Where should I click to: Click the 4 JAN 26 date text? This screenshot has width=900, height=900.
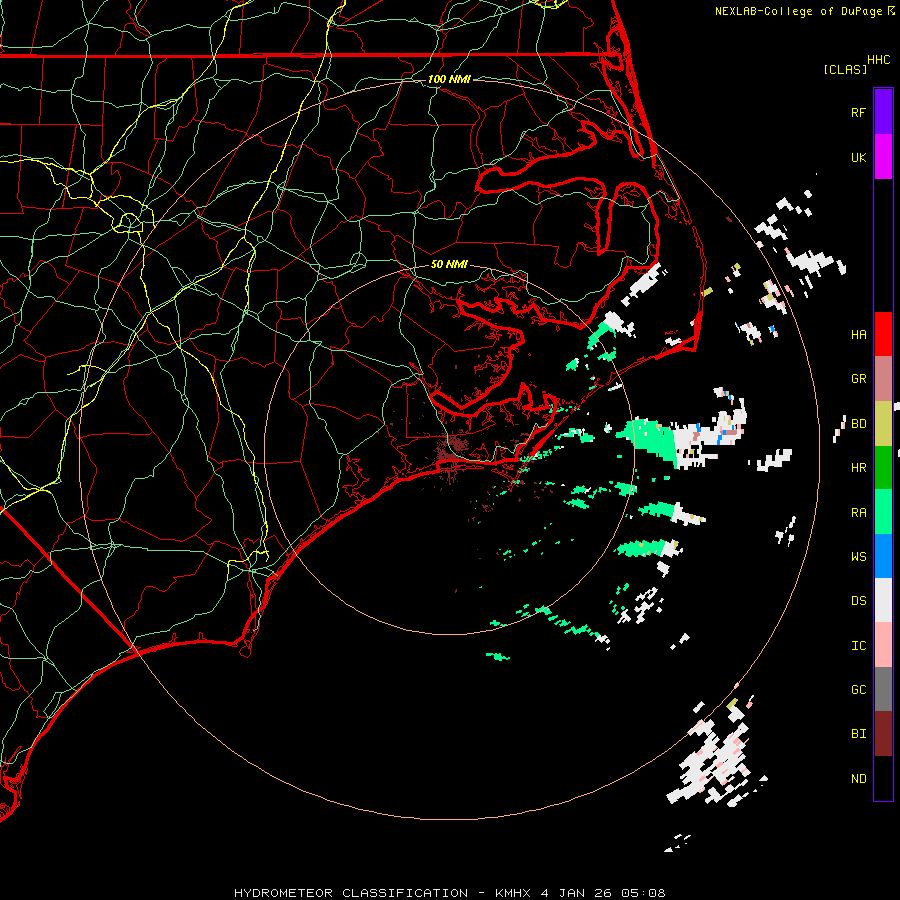pos(576,893)
